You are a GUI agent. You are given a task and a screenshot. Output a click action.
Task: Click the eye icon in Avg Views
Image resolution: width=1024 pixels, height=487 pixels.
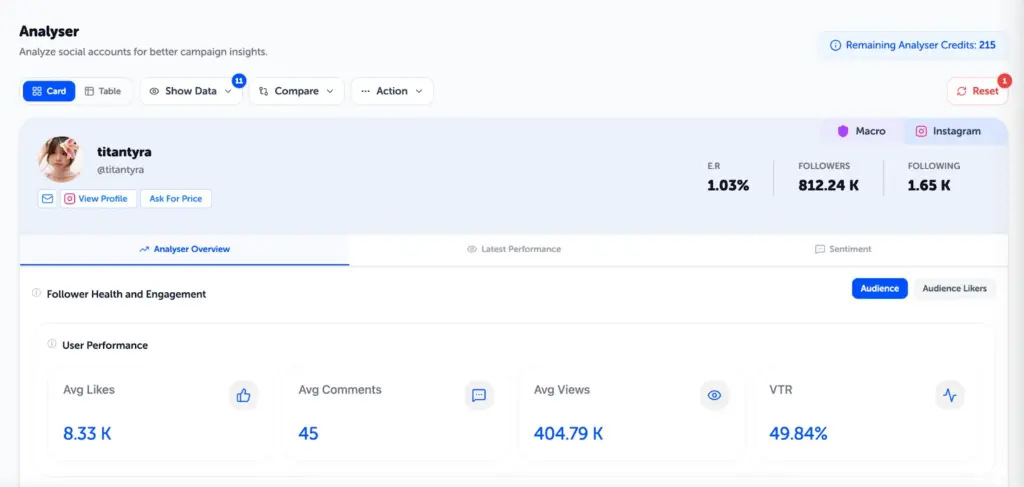click(x=714, y=395)
